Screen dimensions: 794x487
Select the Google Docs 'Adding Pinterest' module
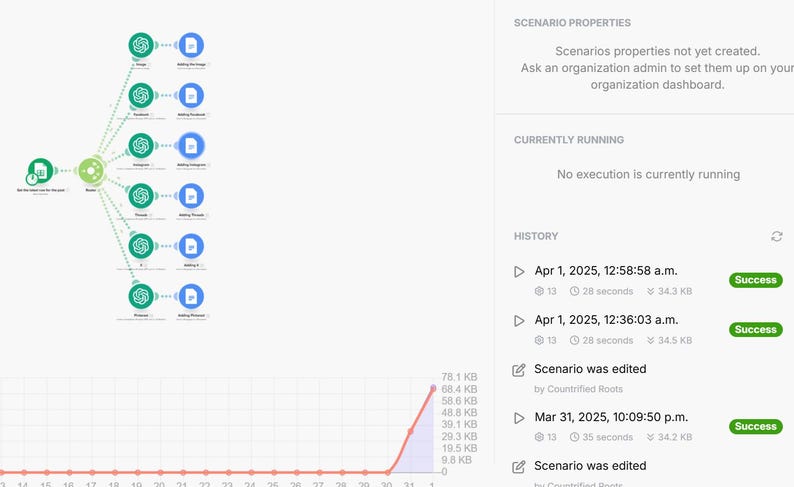click(191, 296)
